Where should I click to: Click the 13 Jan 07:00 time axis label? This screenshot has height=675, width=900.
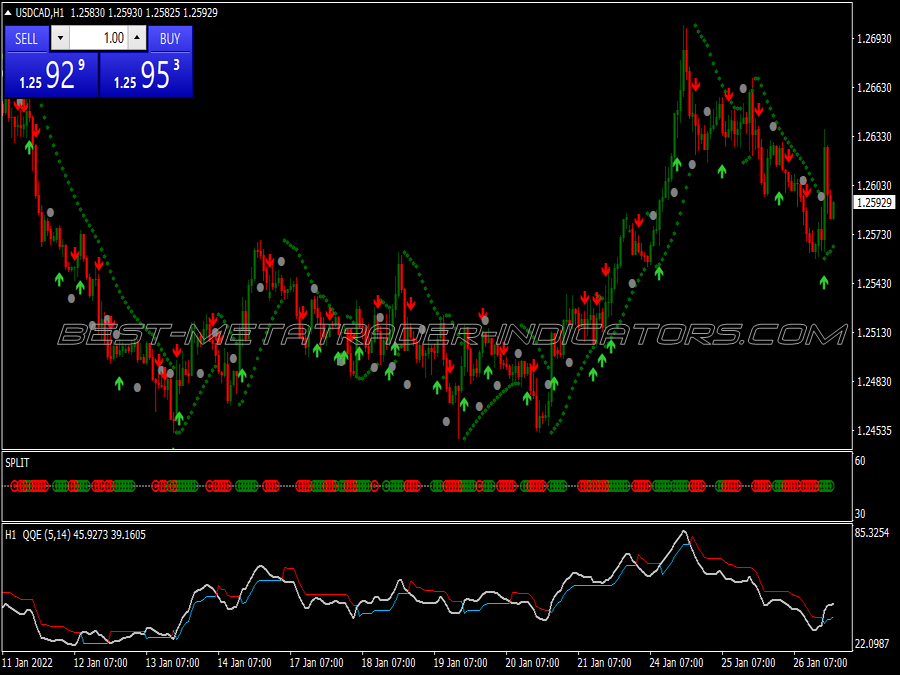coord(172,663)
